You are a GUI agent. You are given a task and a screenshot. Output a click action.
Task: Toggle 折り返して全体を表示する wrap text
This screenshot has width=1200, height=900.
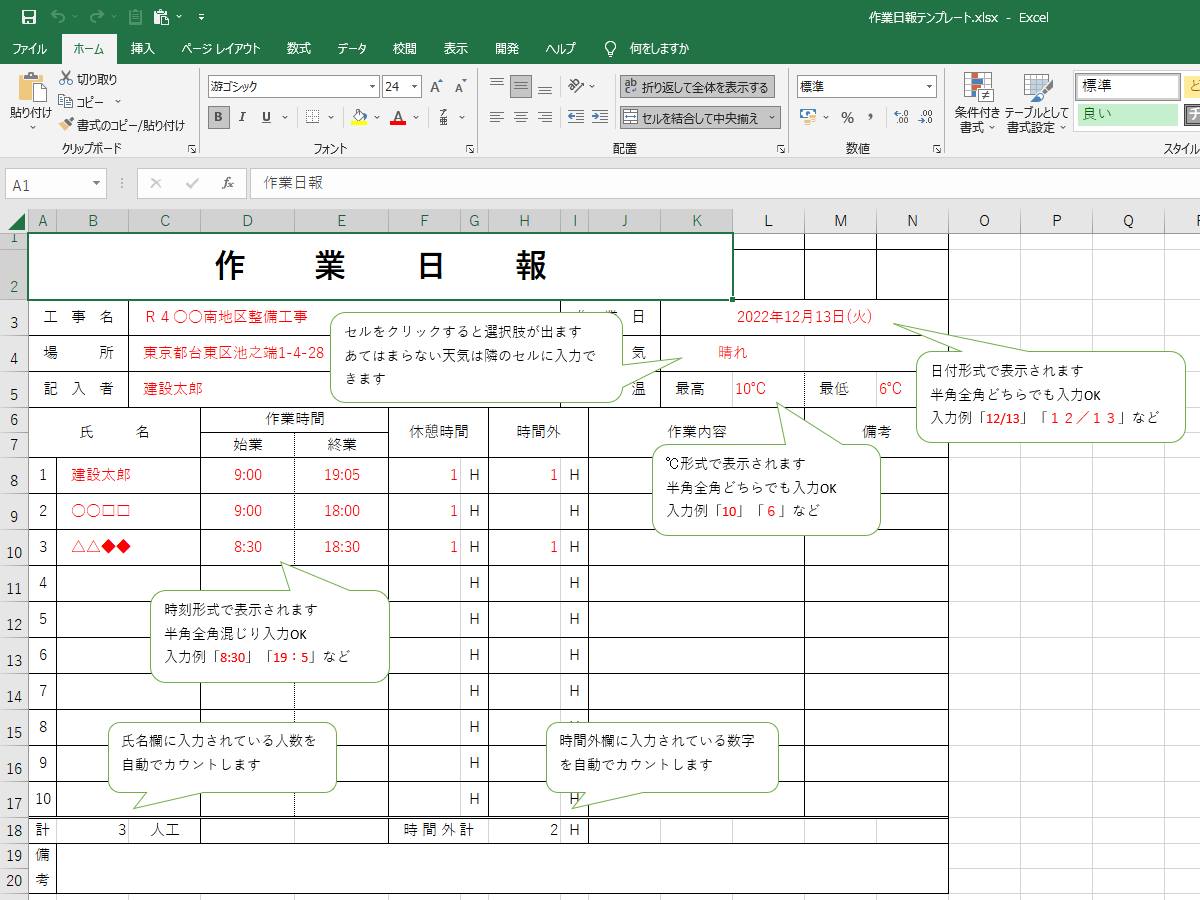coord(695,87)
